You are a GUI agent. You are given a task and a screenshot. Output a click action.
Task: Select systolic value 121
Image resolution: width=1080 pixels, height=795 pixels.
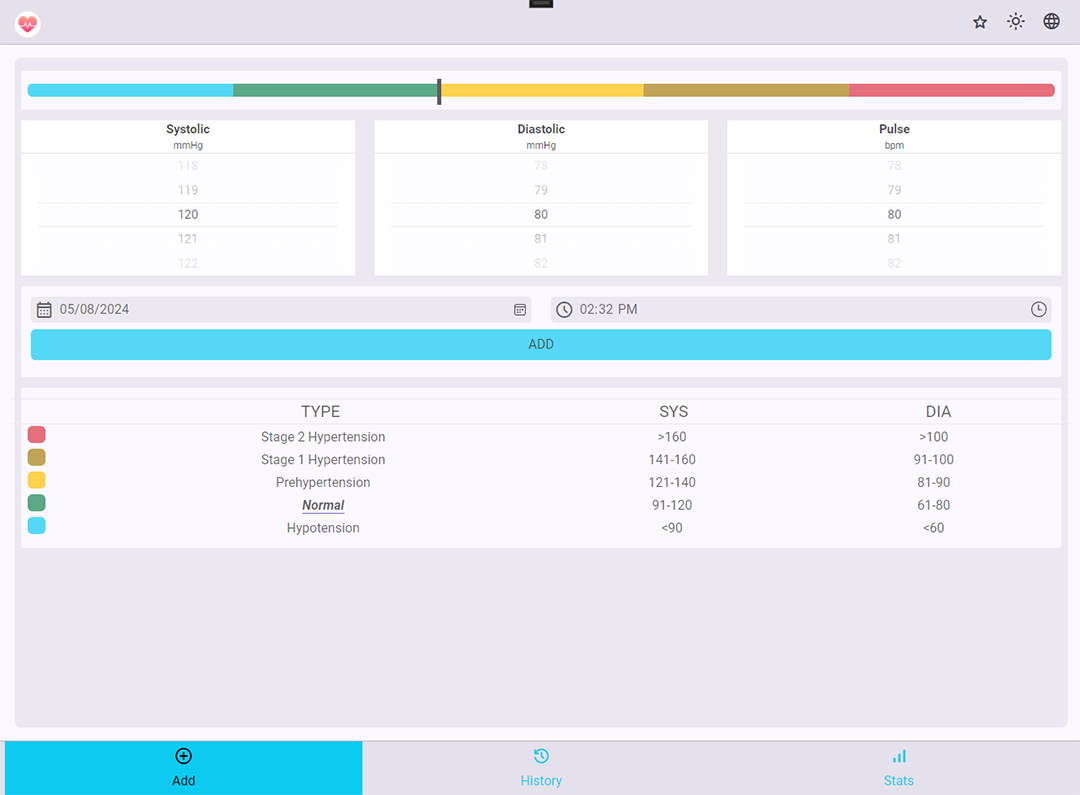click(x=188, y=239)
